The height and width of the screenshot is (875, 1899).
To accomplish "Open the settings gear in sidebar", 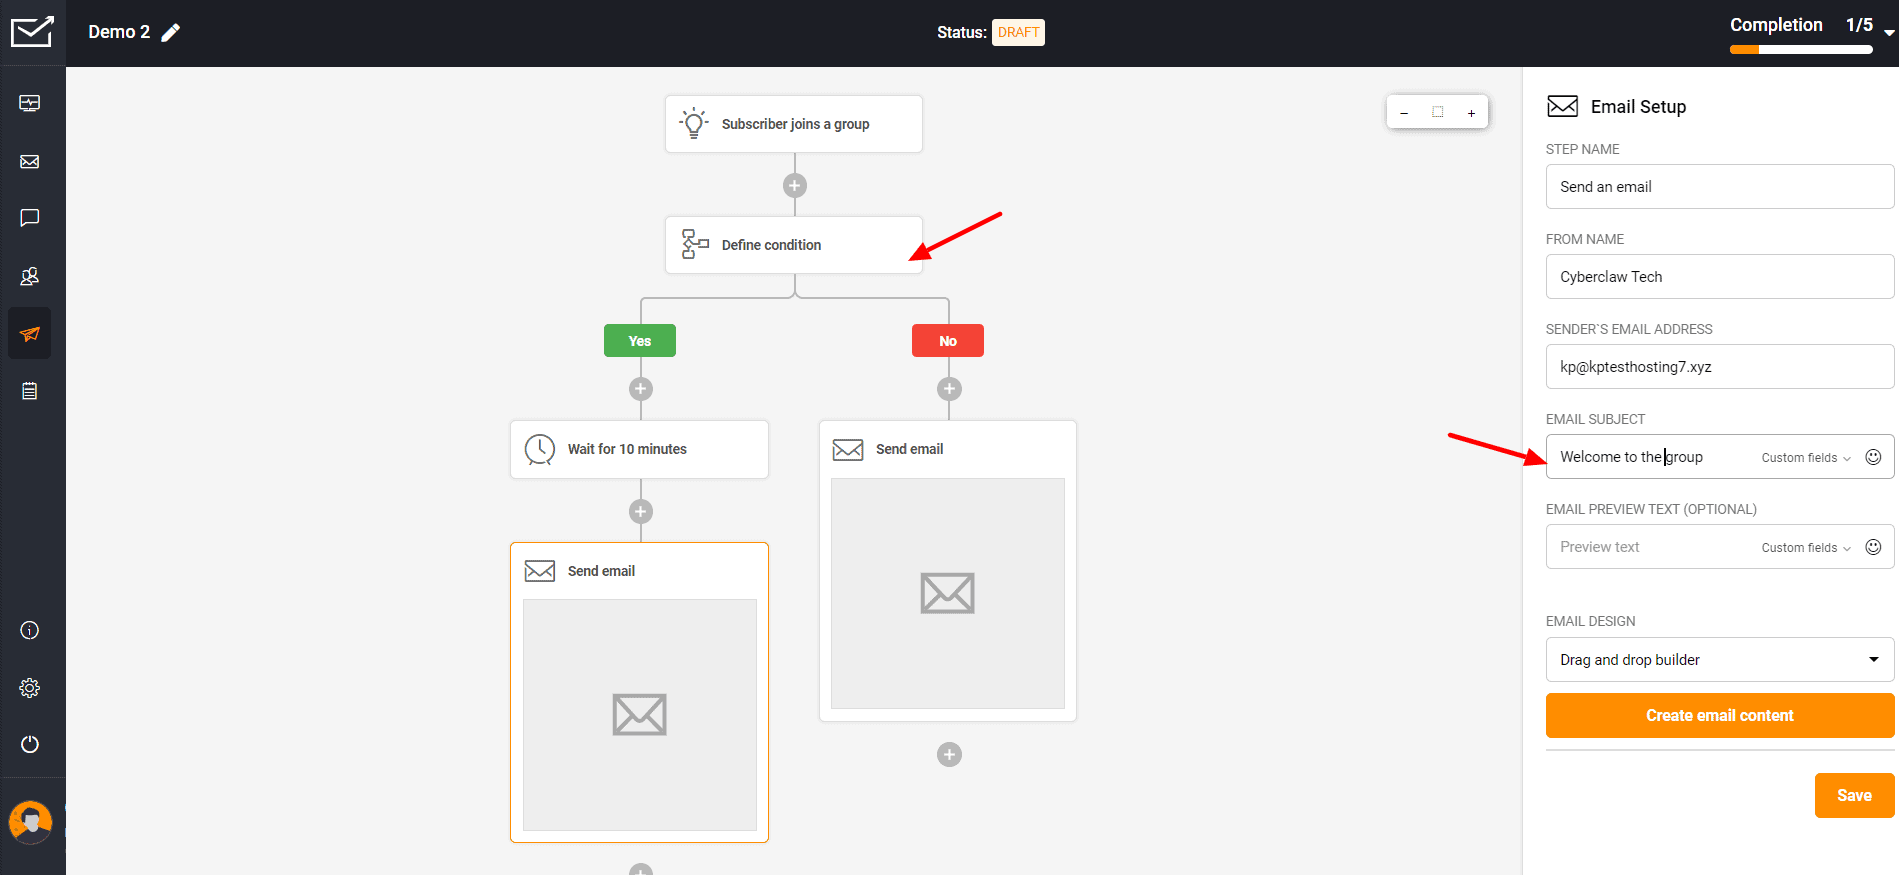I will [x=30, y=688].
